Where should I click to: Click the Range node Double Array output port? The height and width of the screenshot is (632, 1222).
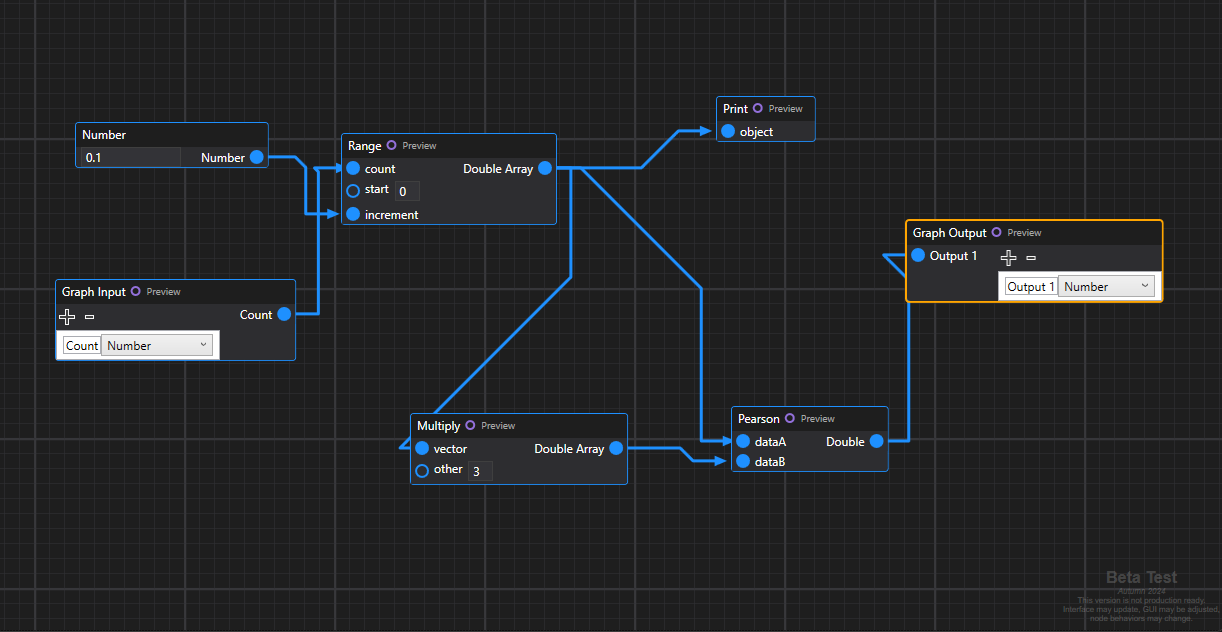point(545,169)
